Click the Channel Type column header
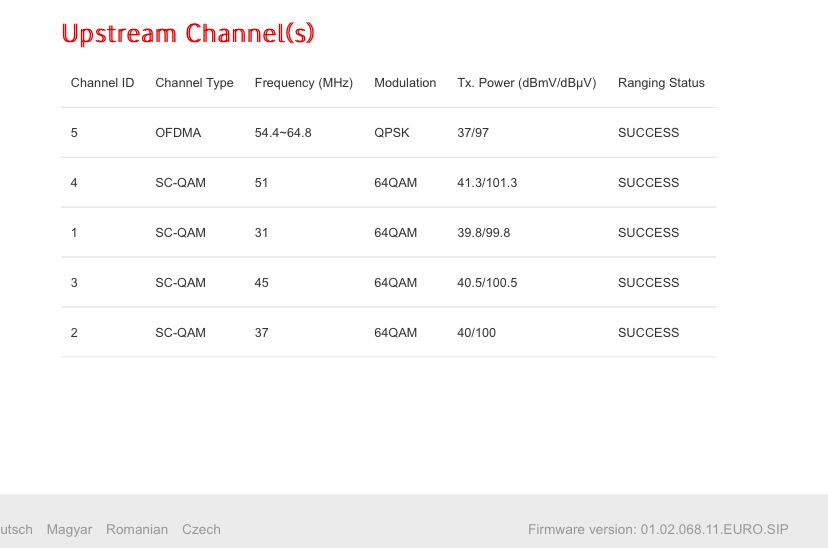The width and height of the screenshot is (828, 548). coord(194,83)
